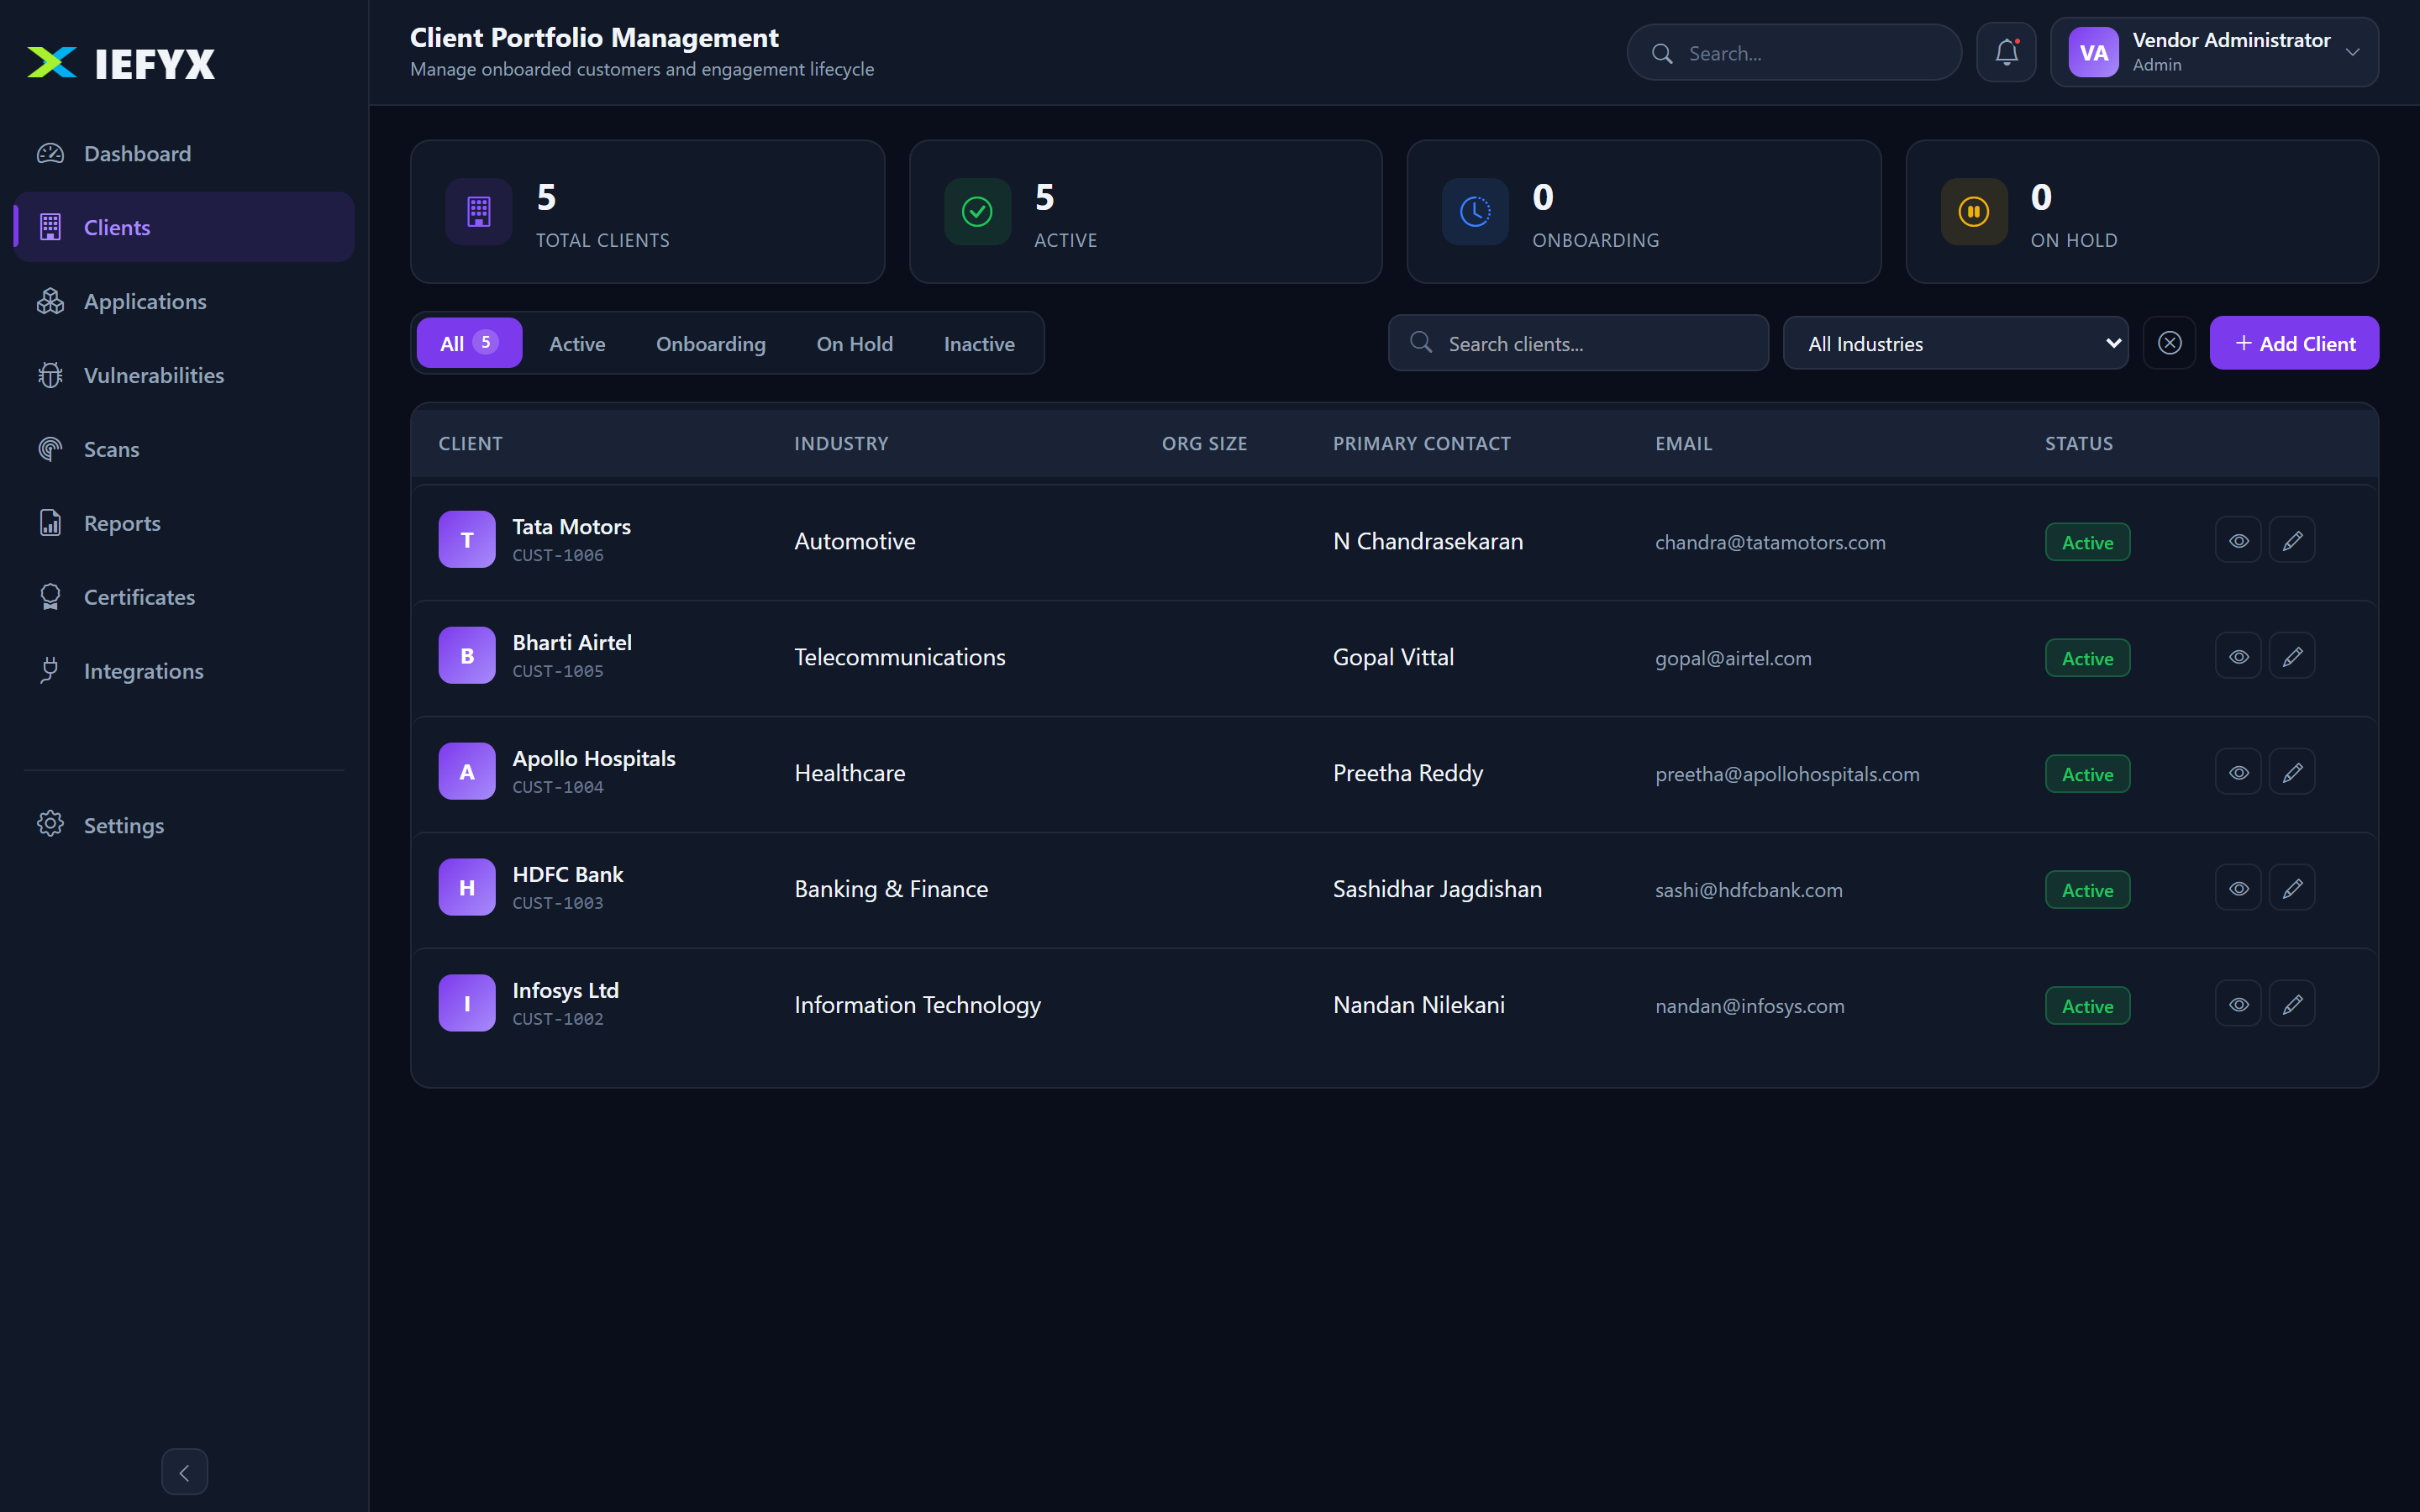This screenshot has height=1512, width=2420.
Task: Click the HDFC Bank H avatar
Action: click(467, 888)
